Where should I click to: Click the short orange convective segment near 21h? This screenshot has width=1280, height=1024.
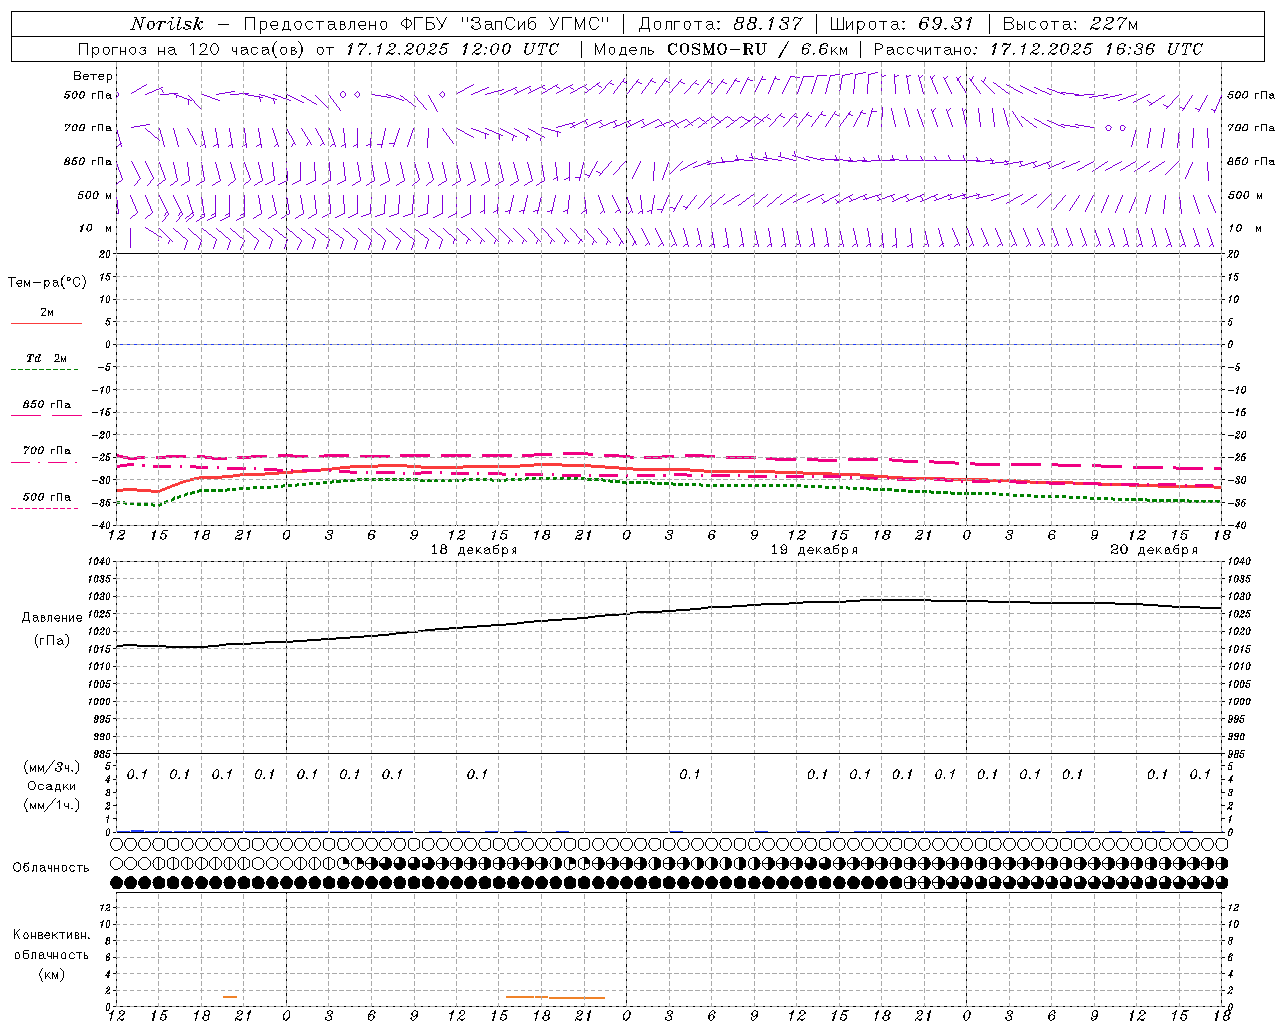tap(230, 997)
